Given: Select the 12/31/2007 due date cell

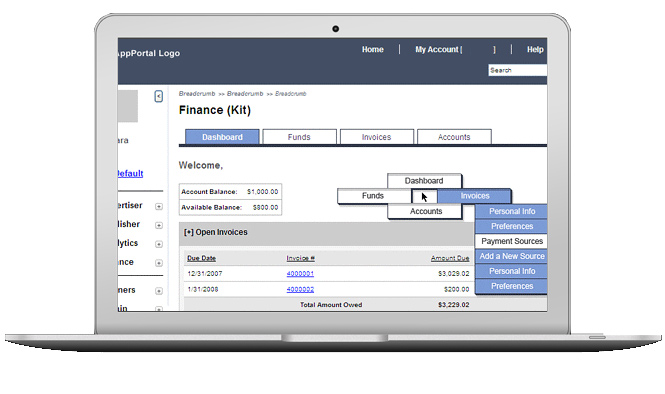Looking at the screenshot, I should pyautogui.click(x=205, y=274).
